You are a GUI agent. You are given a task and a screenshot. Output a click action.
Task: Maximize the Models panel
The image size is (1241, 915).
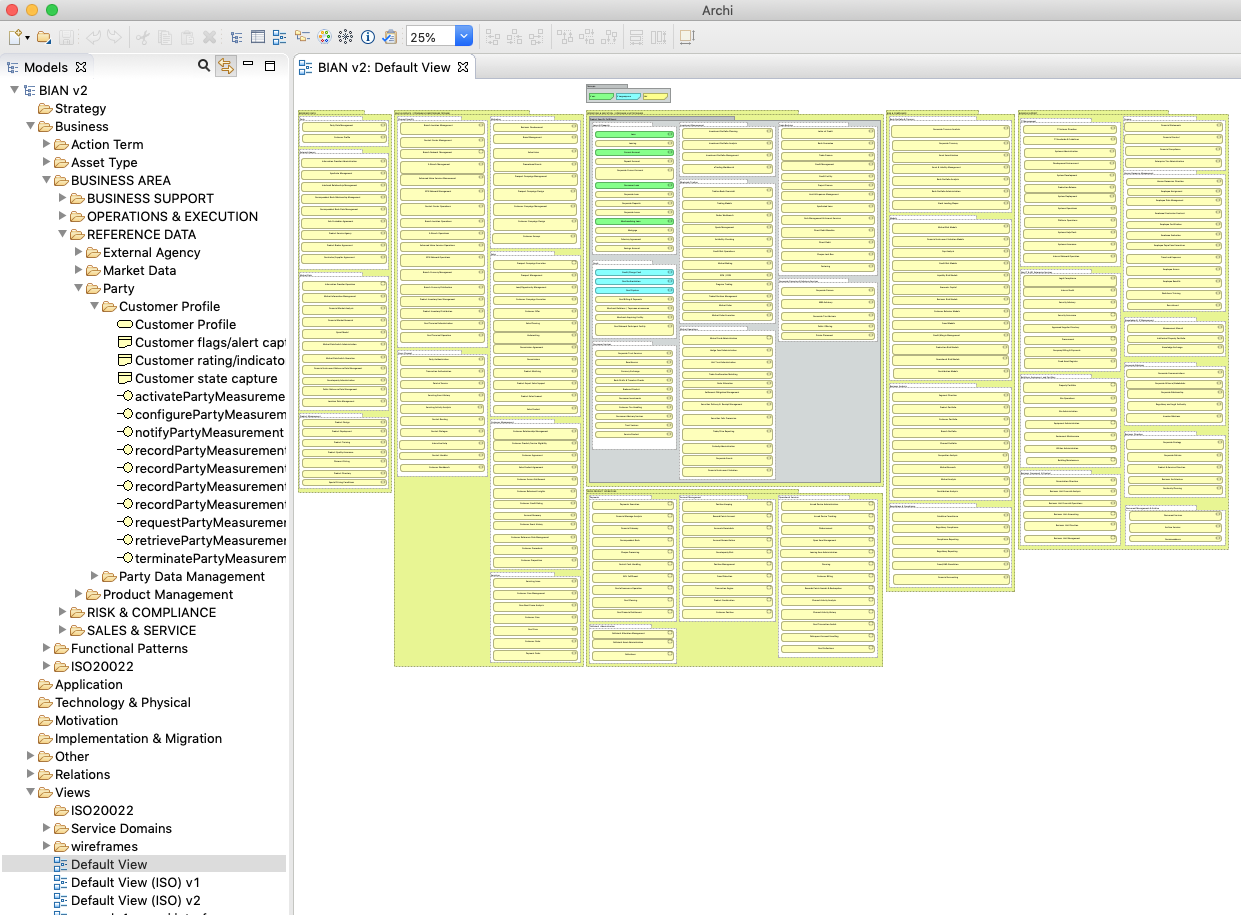click(x=270, y=66)
